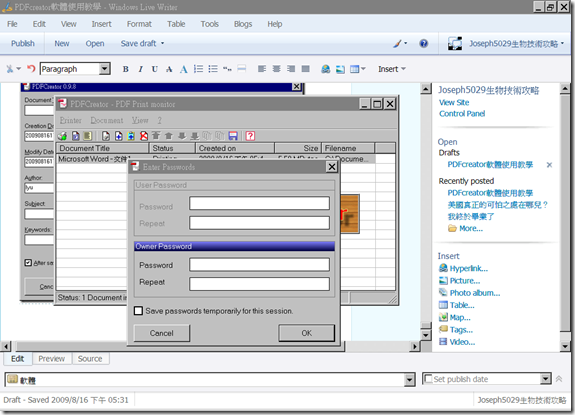Center align text in toolbar
The image size is (575, 415).
[x=276, y=69]
